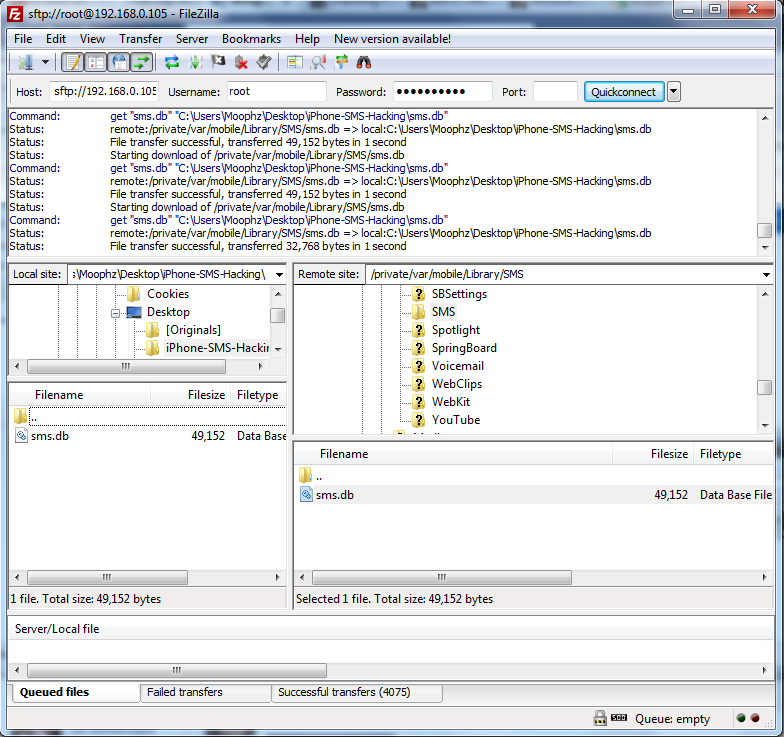784x737 pixels.
Task: Open the Site Manager icon
Action: click(25, 62)
